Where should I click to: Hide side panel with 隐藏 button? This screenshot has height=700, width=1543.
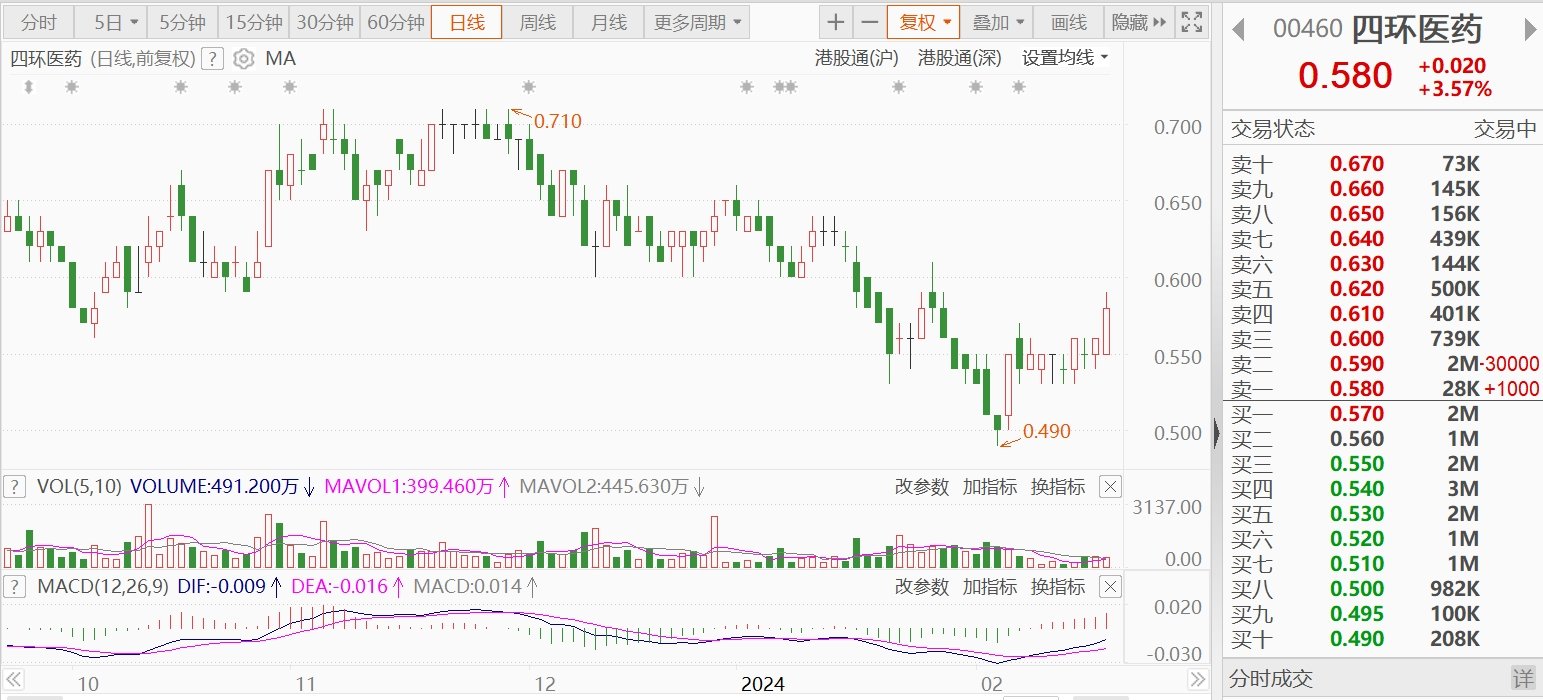(x=1138, y=22)
